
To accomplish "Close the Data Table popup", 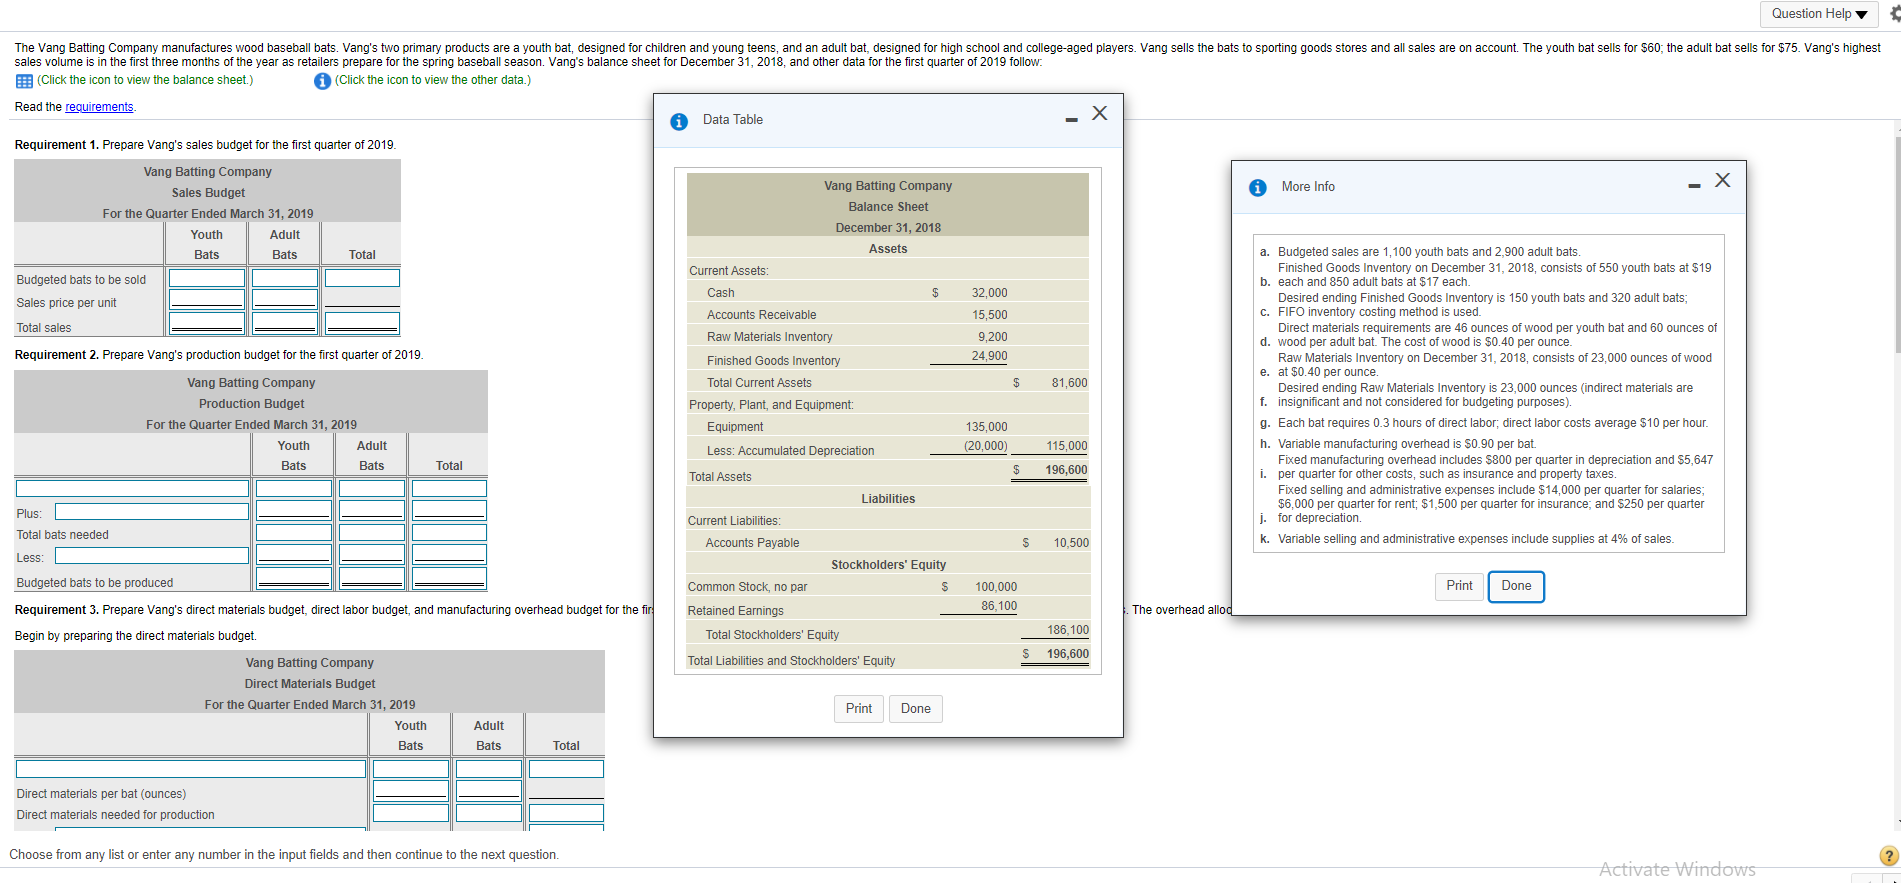I will (1100, 113).
